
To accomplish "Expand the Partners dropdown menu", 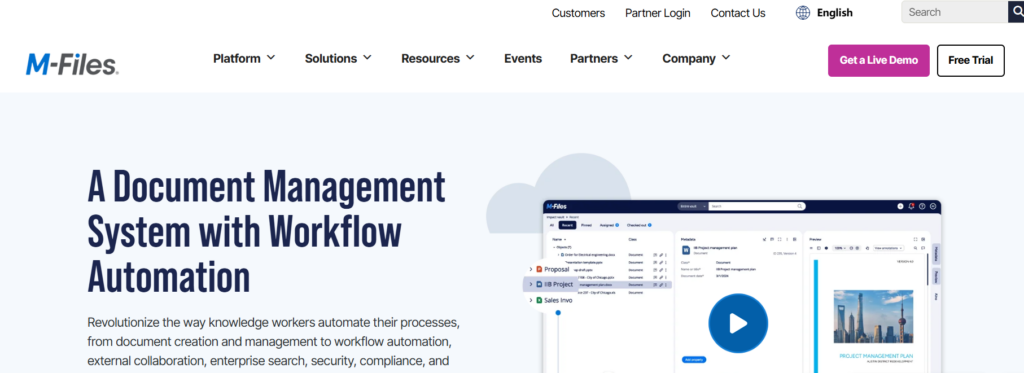I will pos(601,58).
